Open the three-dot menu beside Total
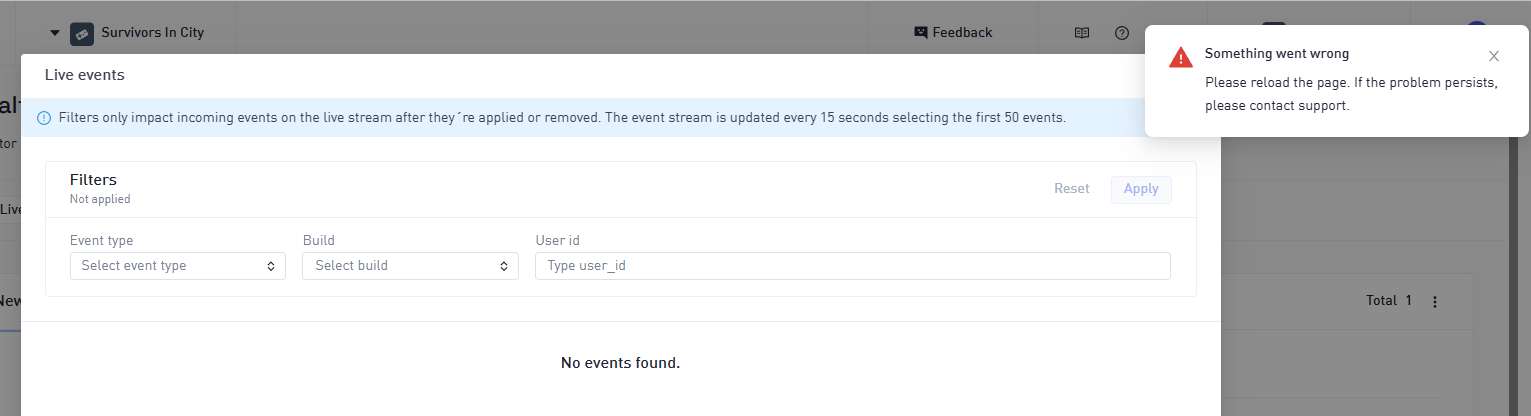Screen dimensions: 1531x416 point(1435,301)
